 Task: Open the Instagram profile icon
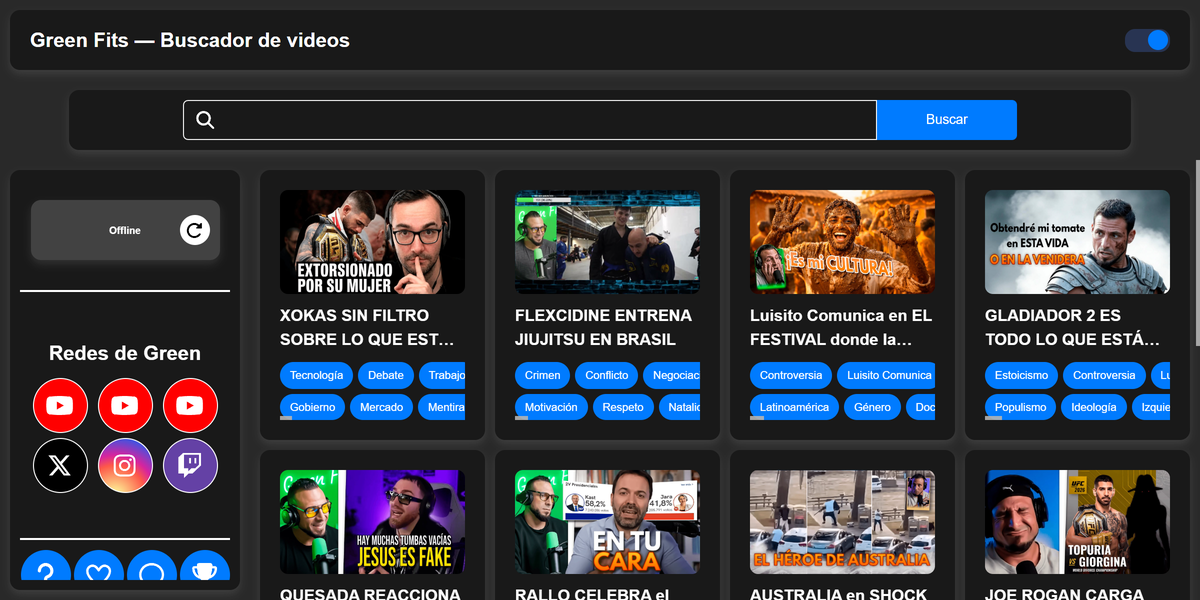(x=125, y=465)
